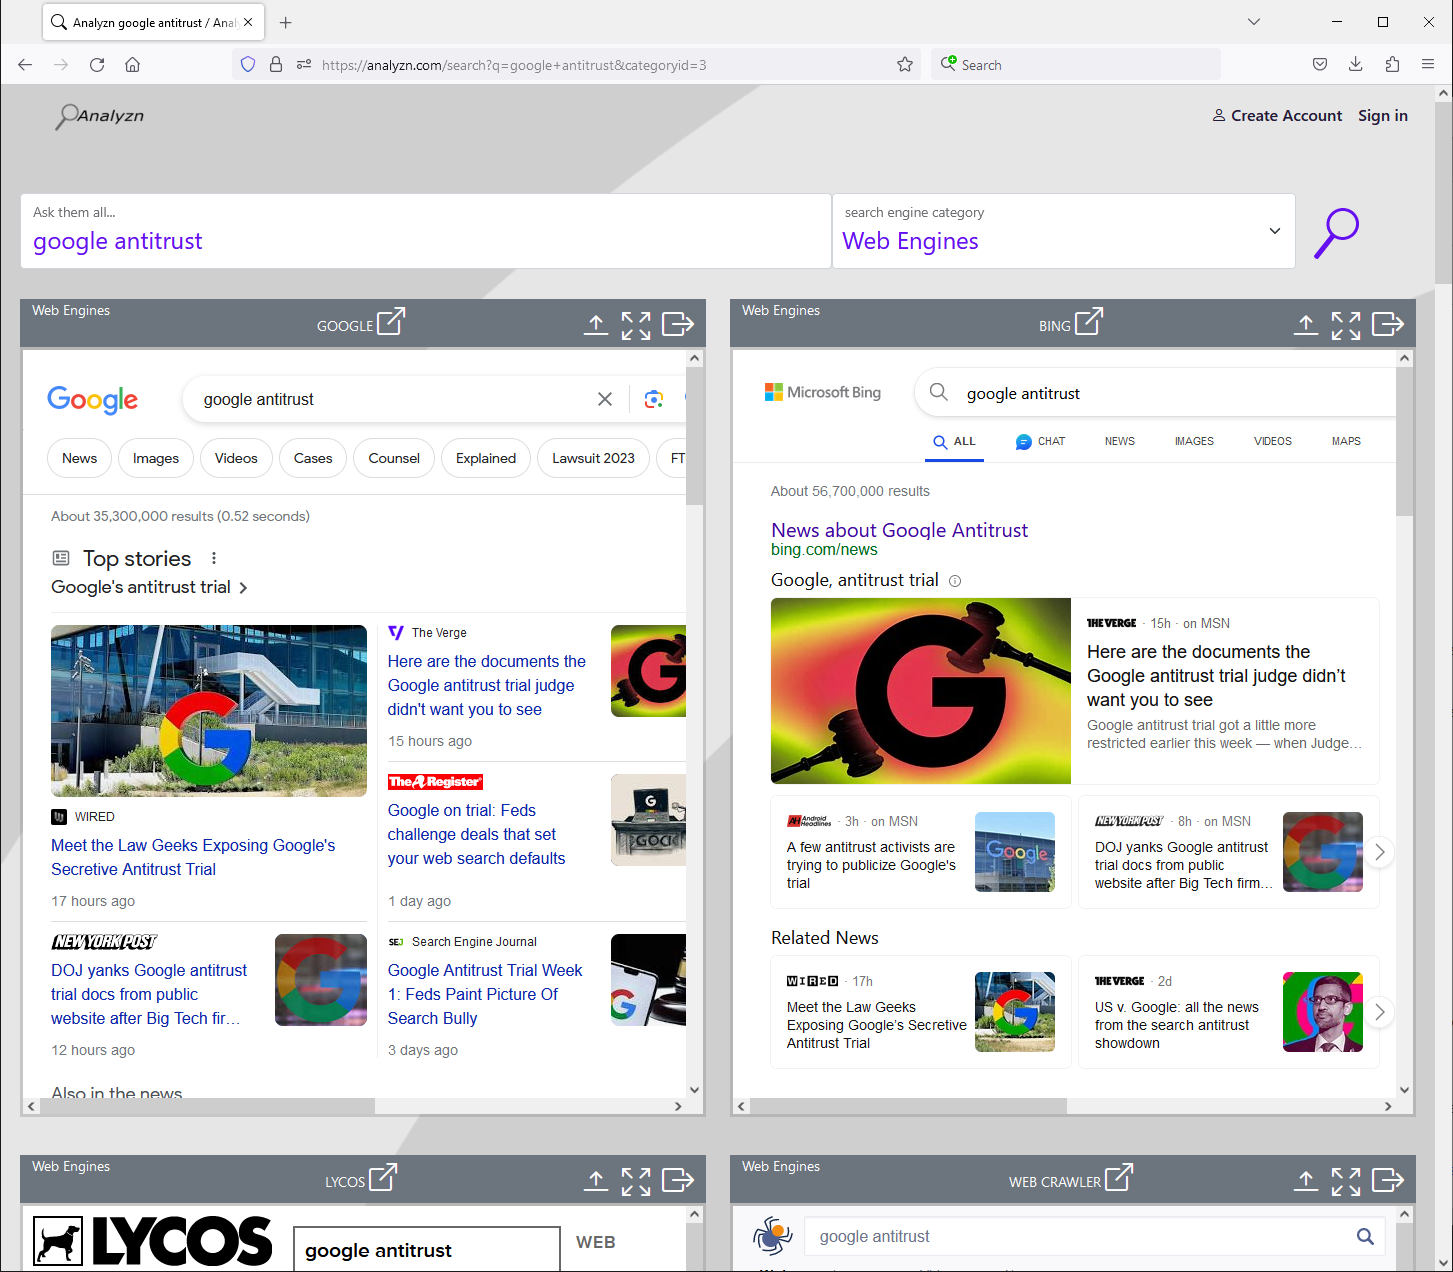The width and height of the screenshot is (1453, 1272).
Task: Open Google panel in external window
Action: (x=390, y=321)
